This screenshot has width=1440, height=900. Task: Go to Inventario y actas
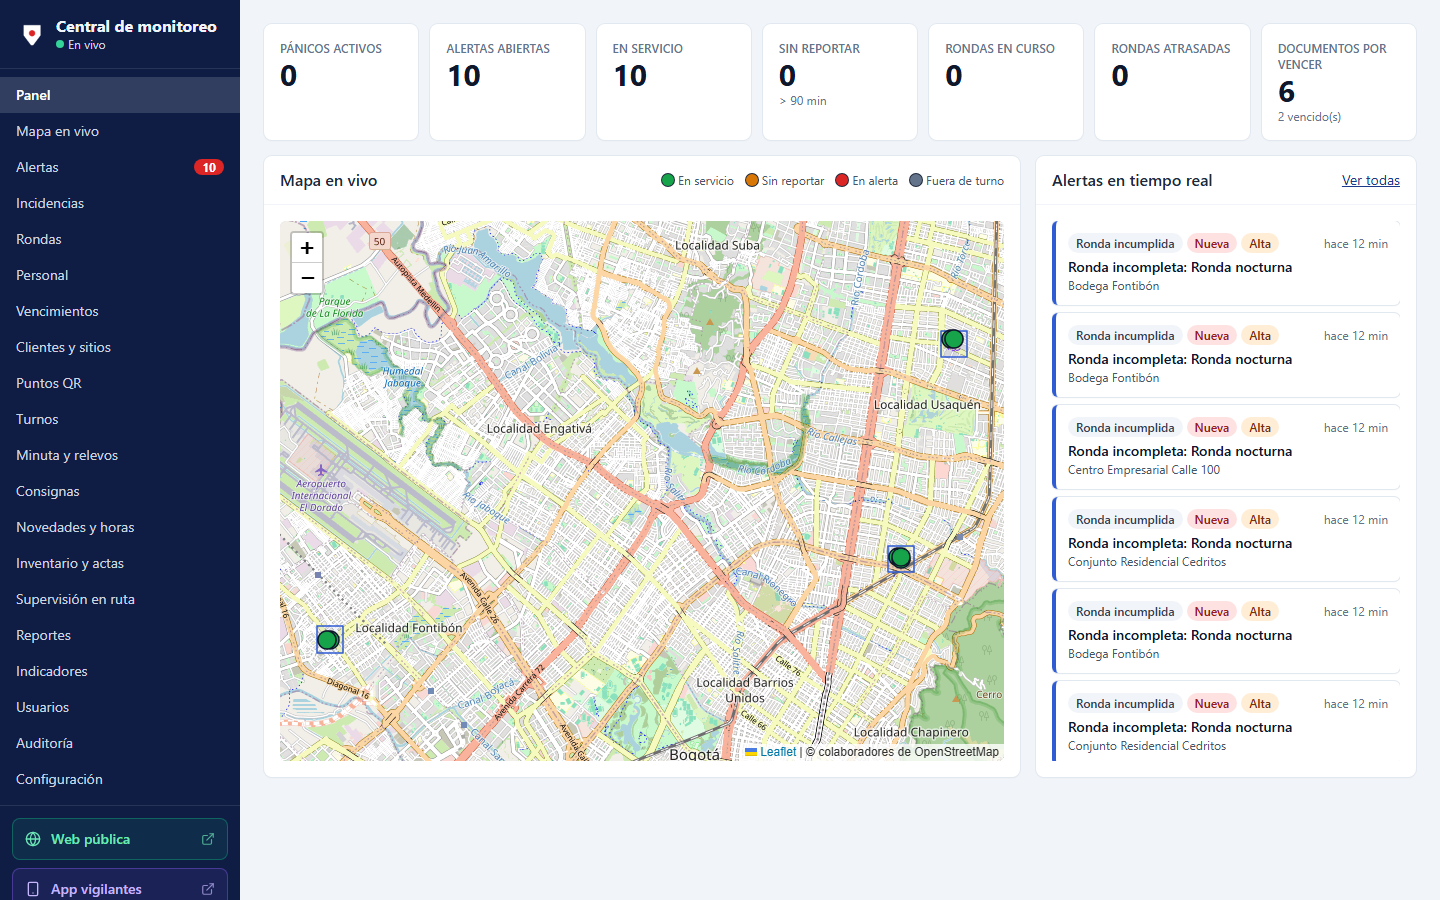tap(120, 563)
